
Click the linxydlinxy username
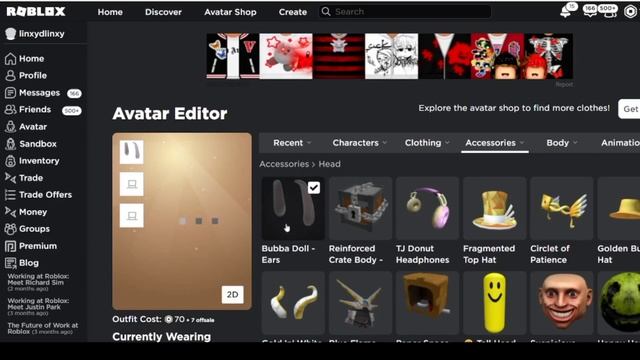click(42, 34)
